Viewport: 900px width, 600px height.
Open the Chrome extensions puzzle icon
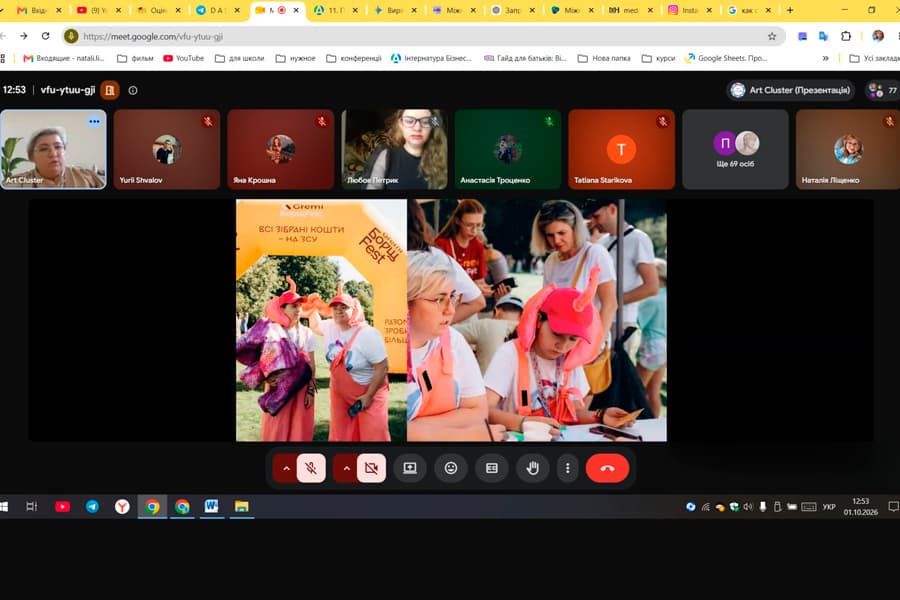tap(845, 36)
